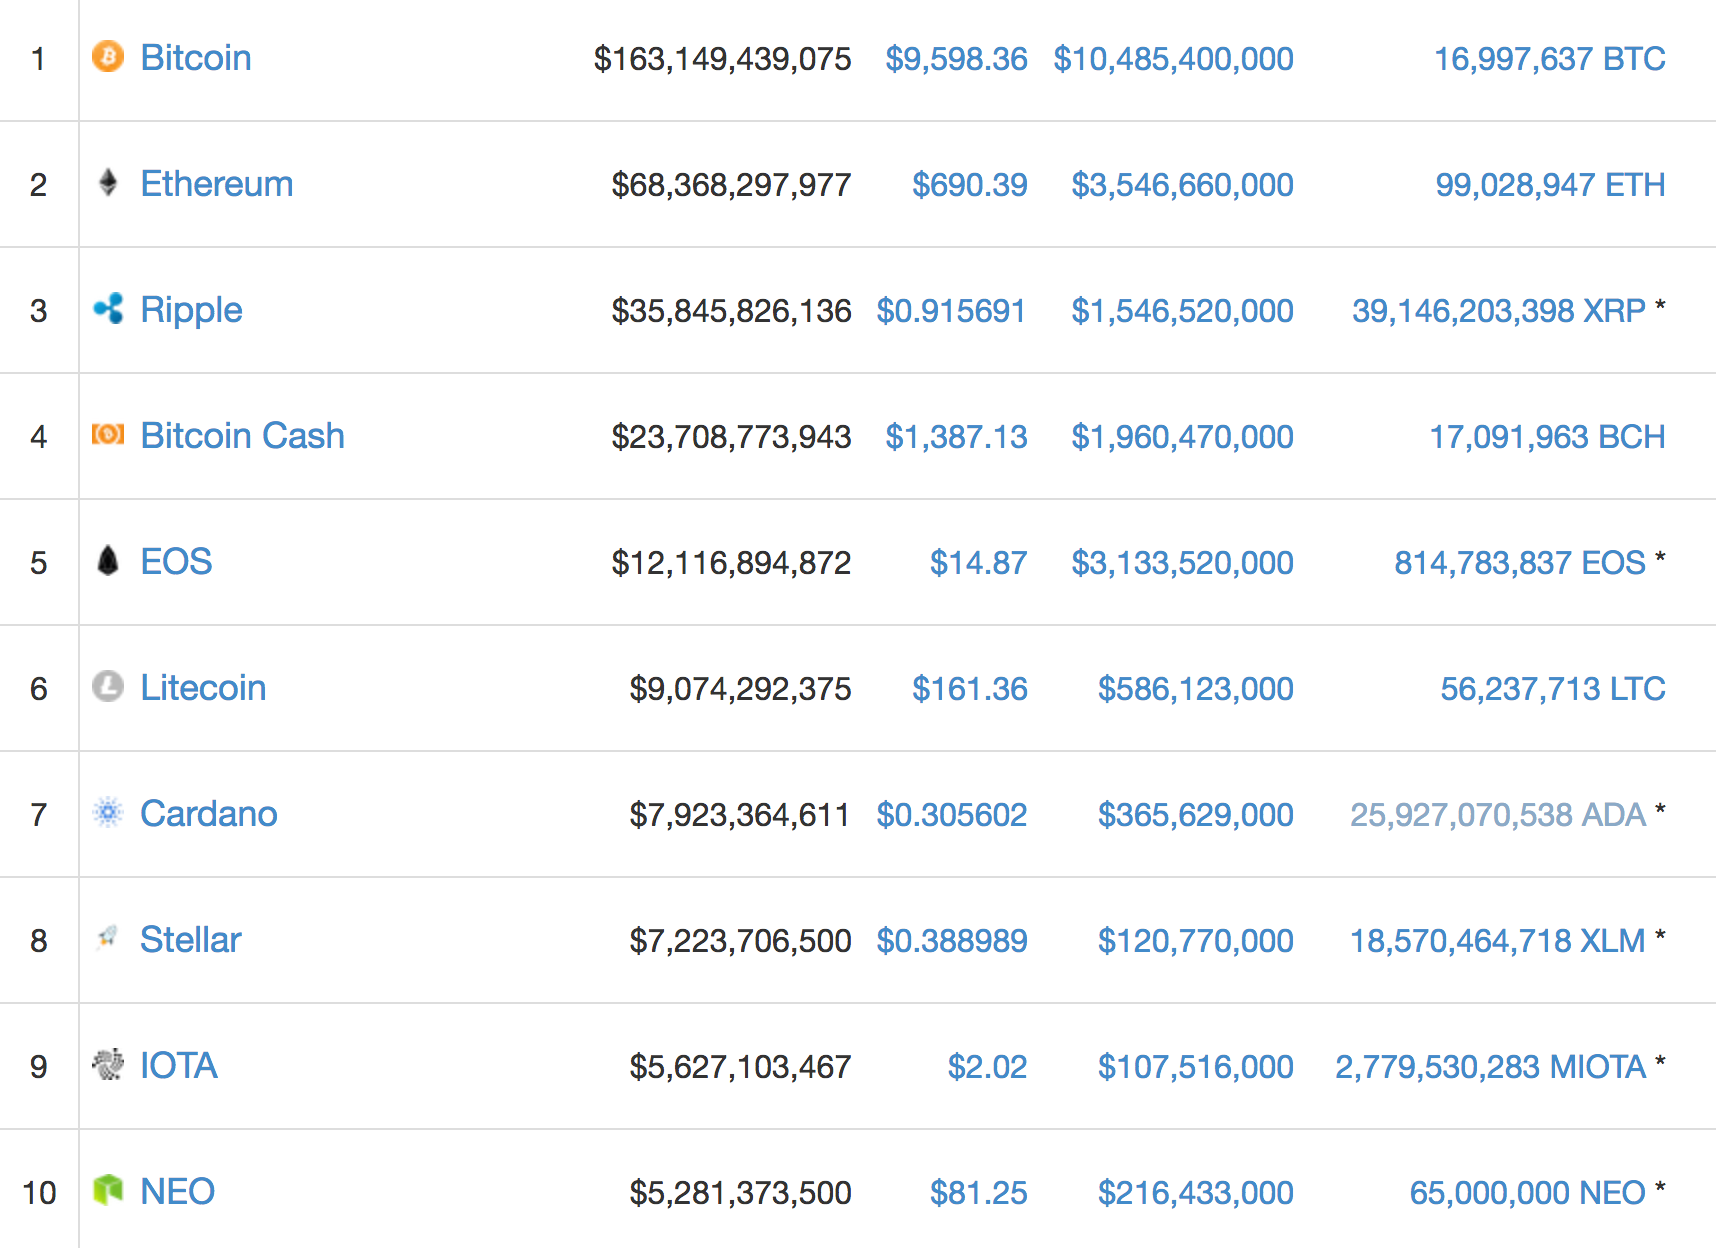Open the EOS name link
1716x1248 pixels.
click(176, 562)
